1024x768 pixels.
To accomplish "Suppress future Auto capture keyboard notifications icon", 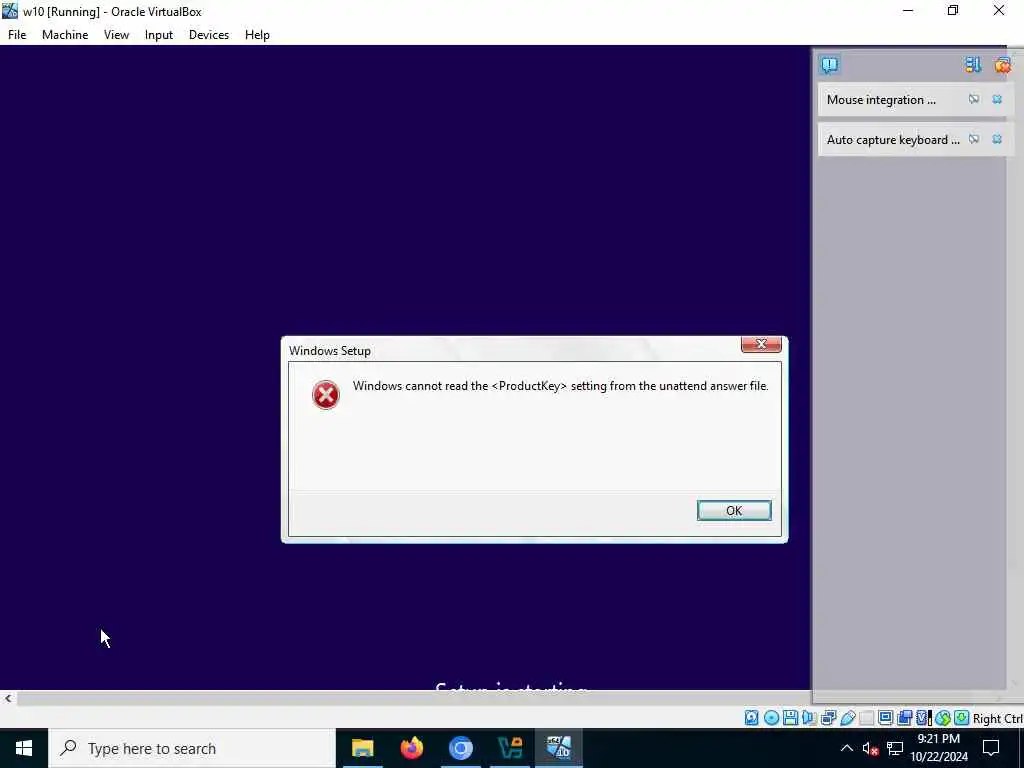I will [x=974, y=139].
